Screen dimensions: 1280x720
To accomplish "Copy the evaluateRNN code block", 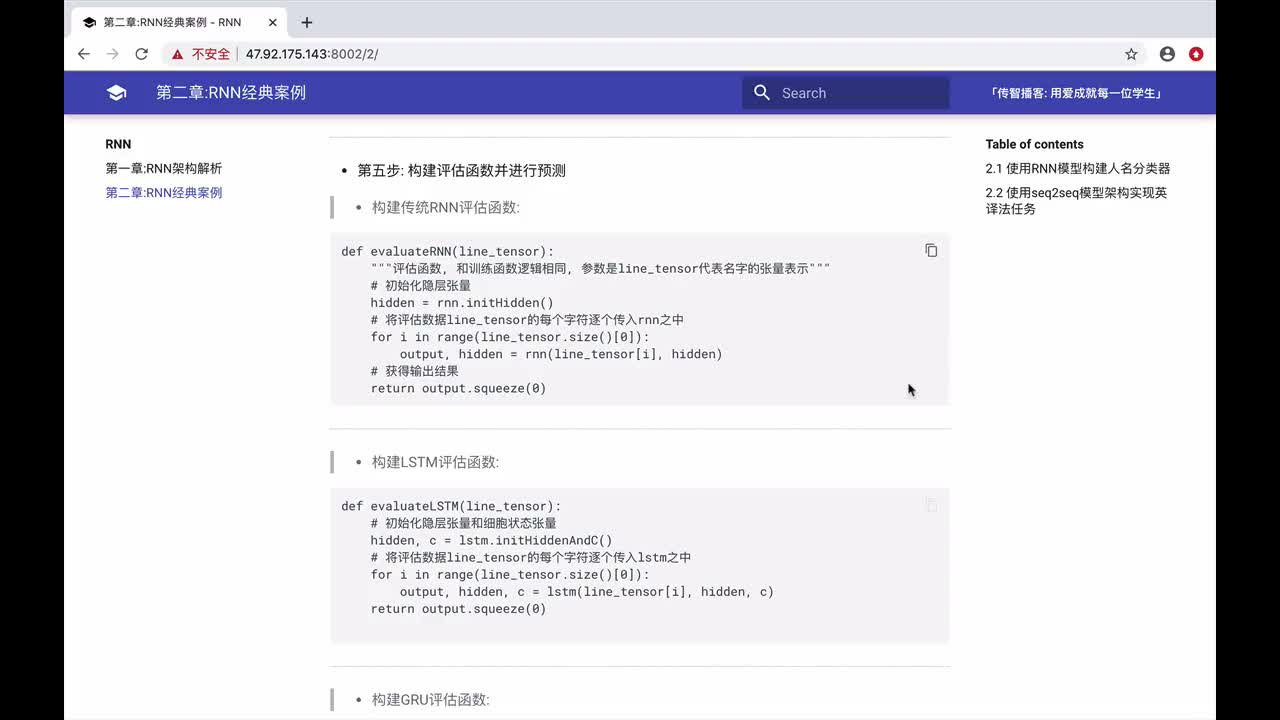I will (x=931, y=251).
